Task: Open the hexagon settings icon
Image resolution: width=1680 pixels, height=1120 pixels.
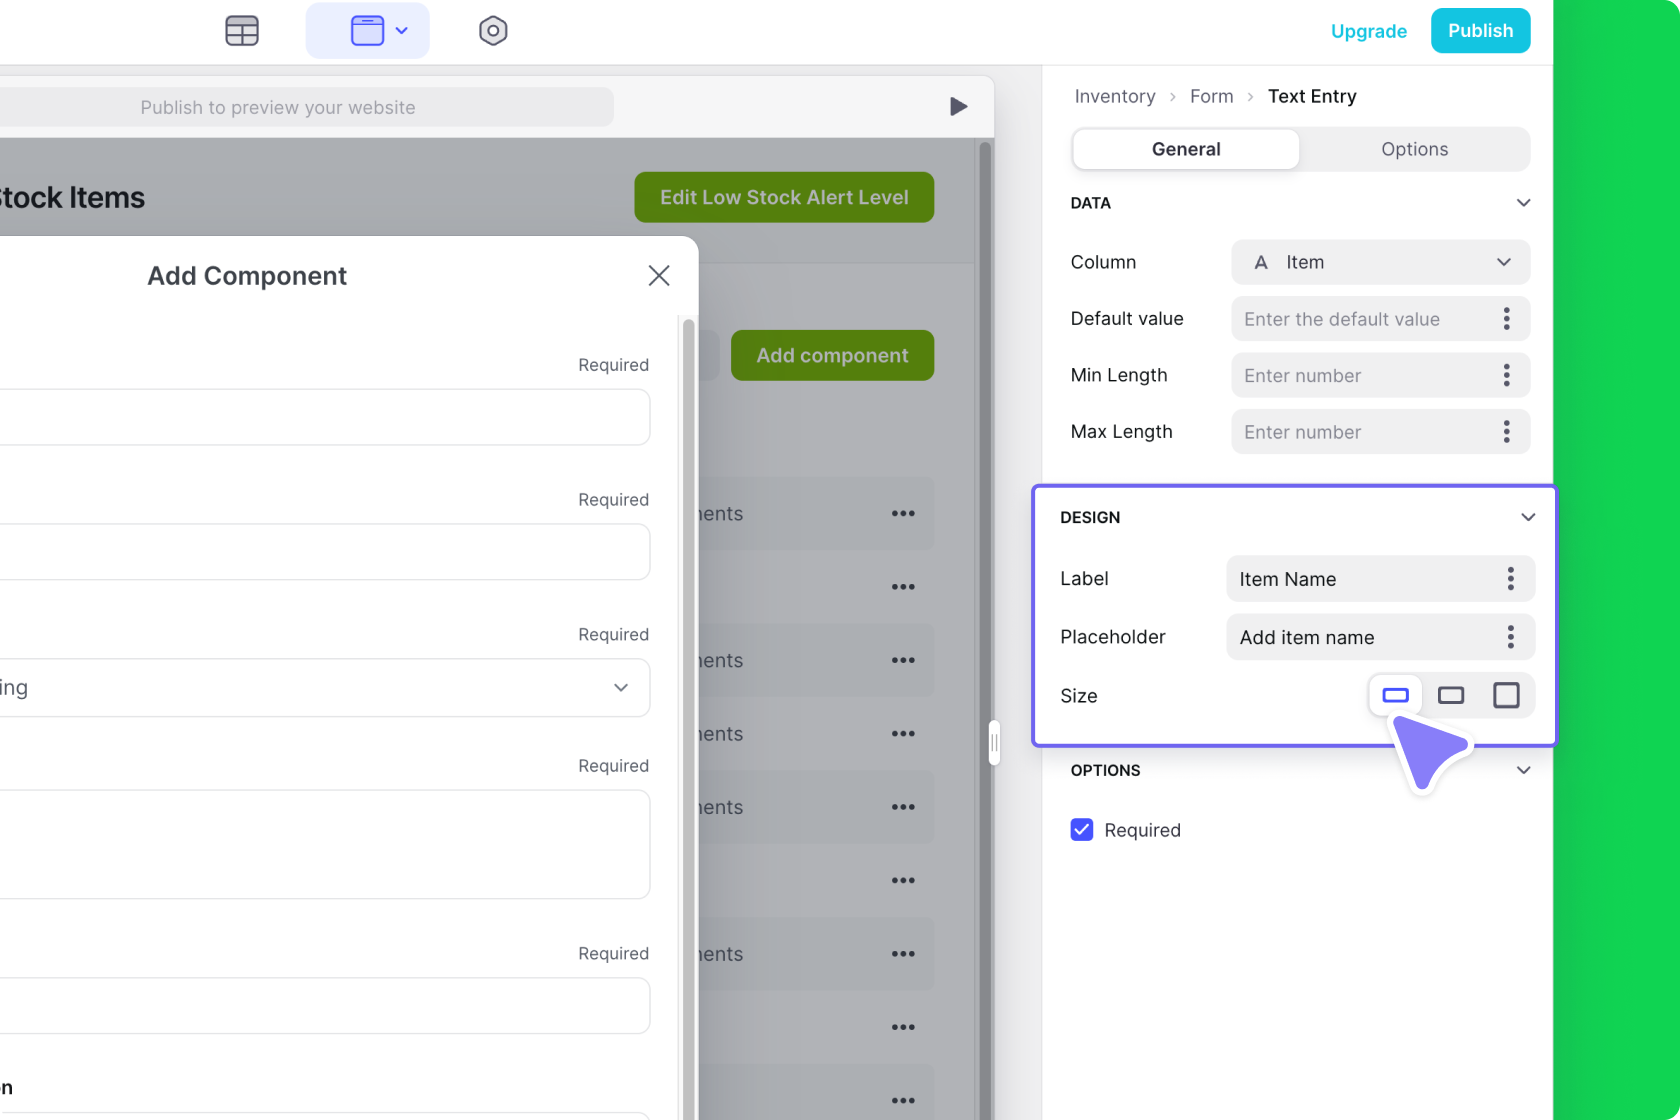Action: (493, 31)
